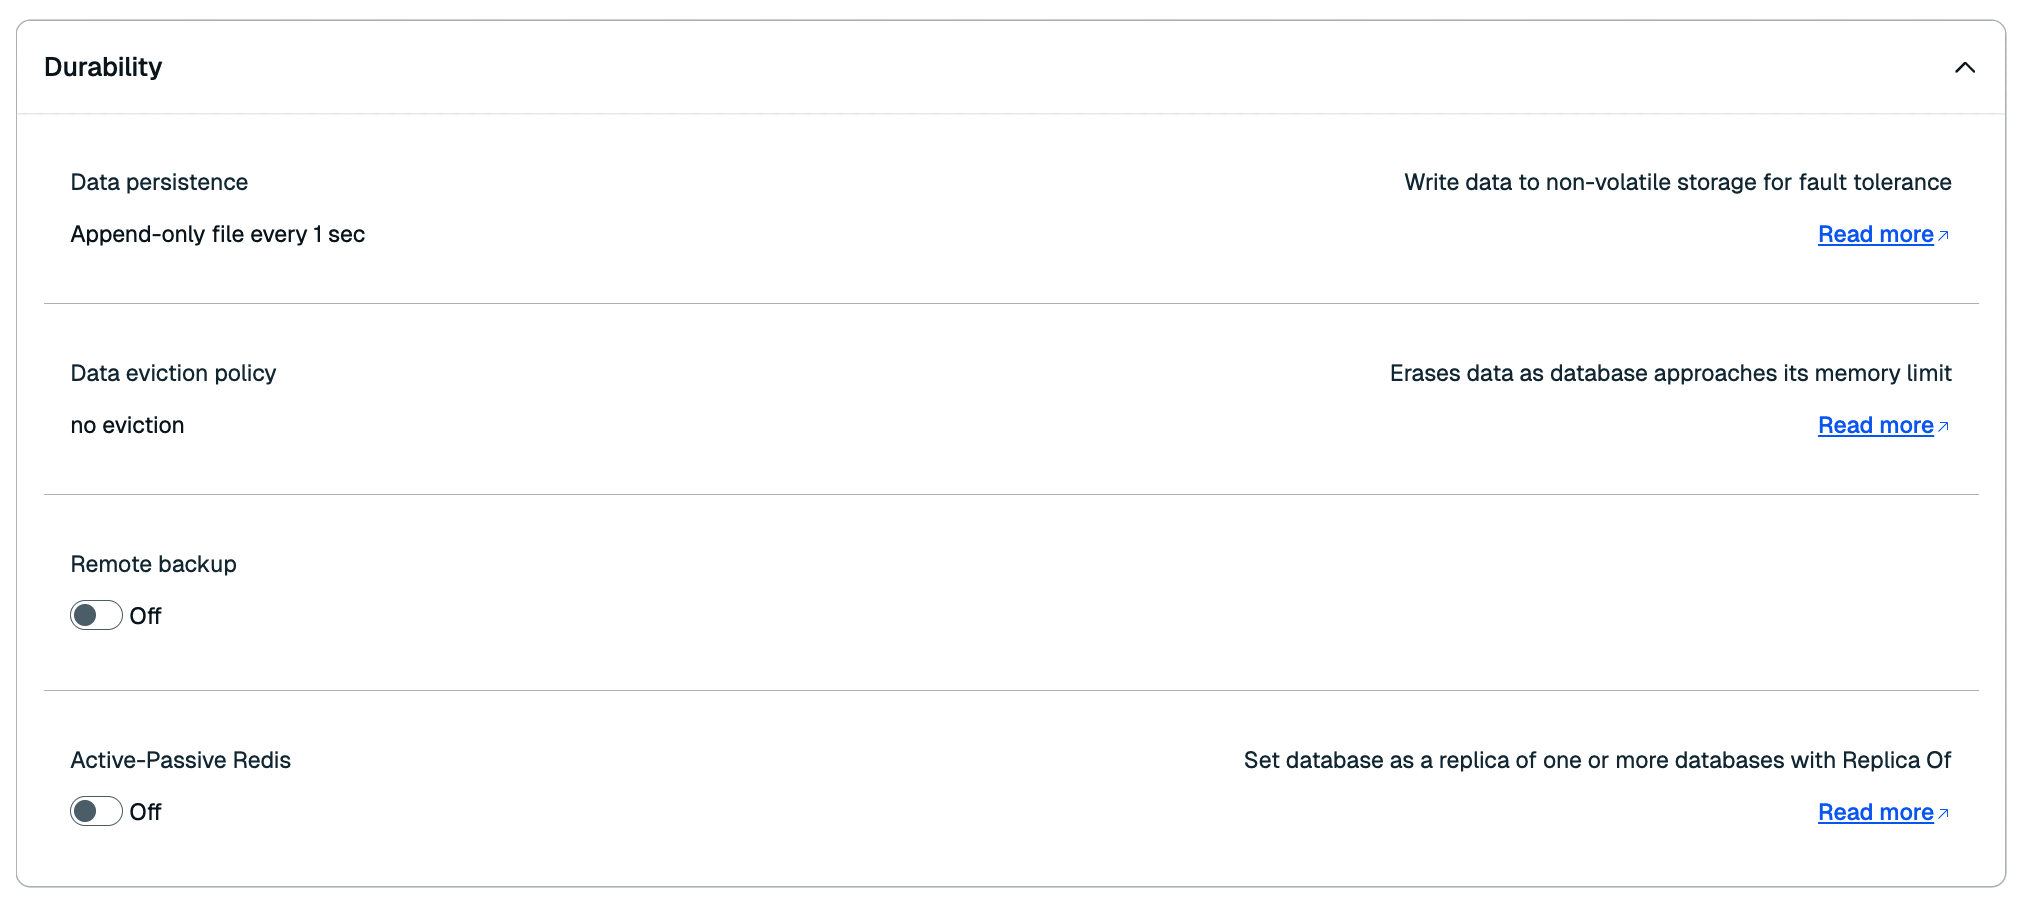
Task: Click external-link arrow icon beside Active-Passive Redis link
Action: point(1944,814)
